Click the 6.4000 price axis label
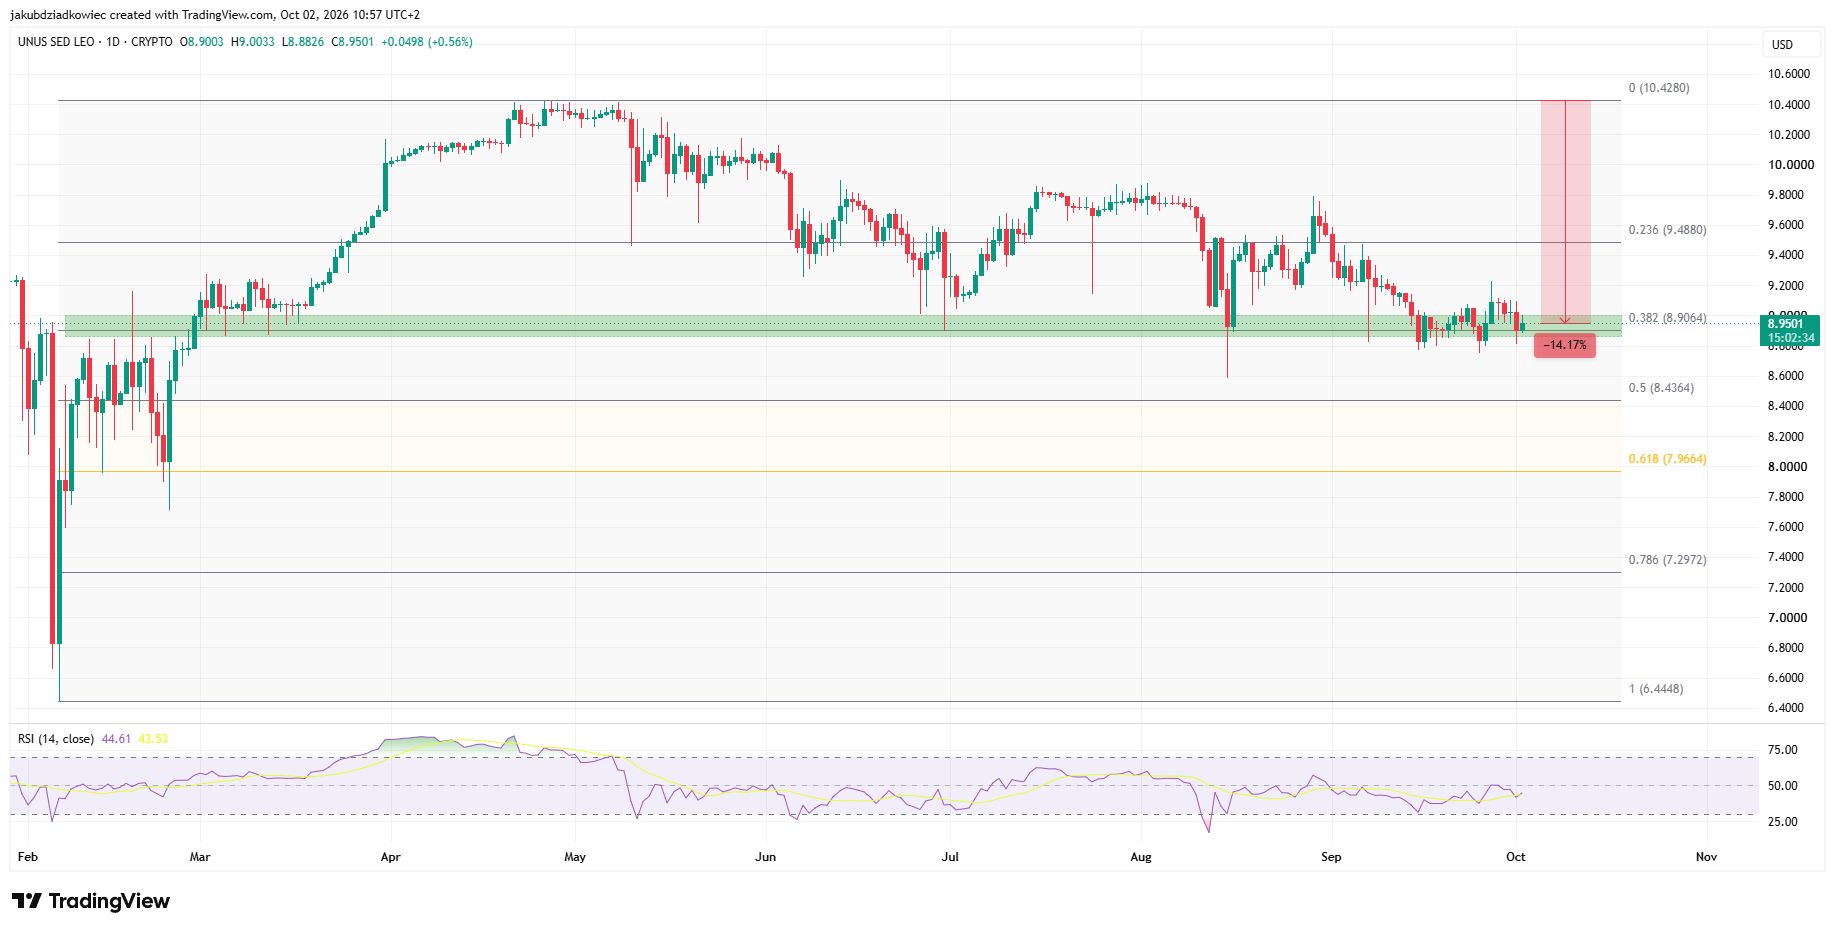The height and width of the screenshot is (931, 1835). (1787, 708)
